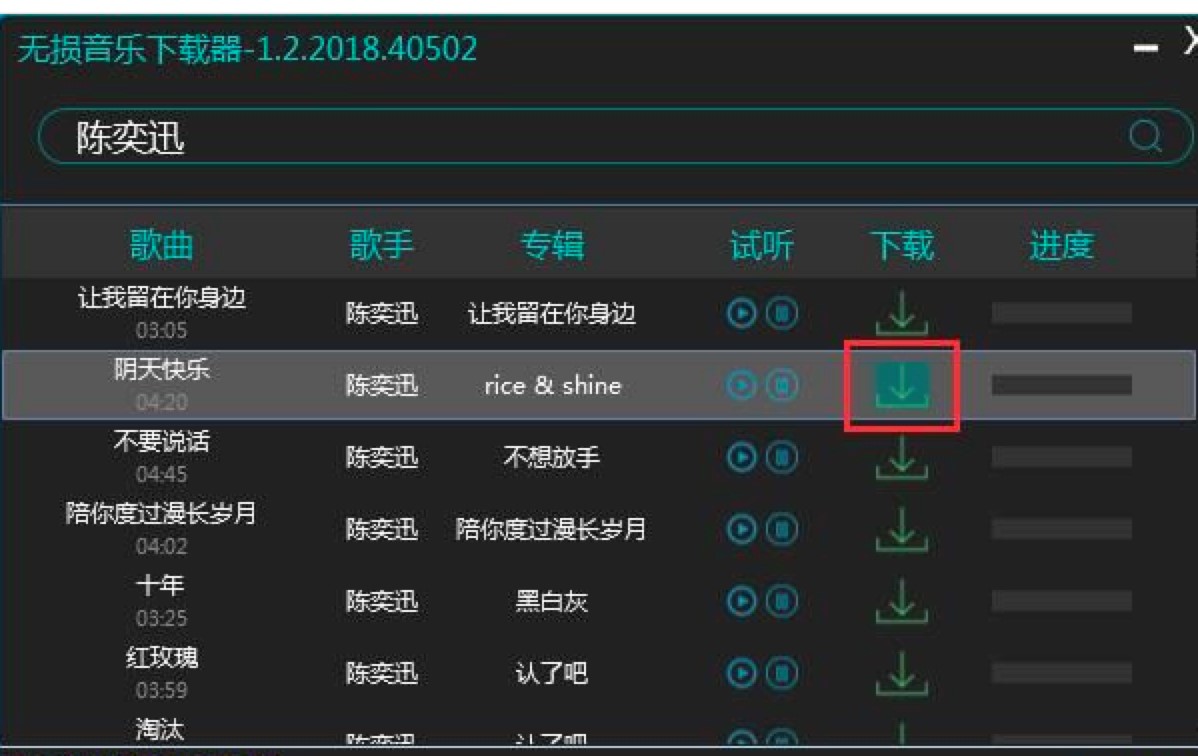Click the progress bar for 阴天快乐
The height and width of the screenshot is (756, 1198).
1061,384
